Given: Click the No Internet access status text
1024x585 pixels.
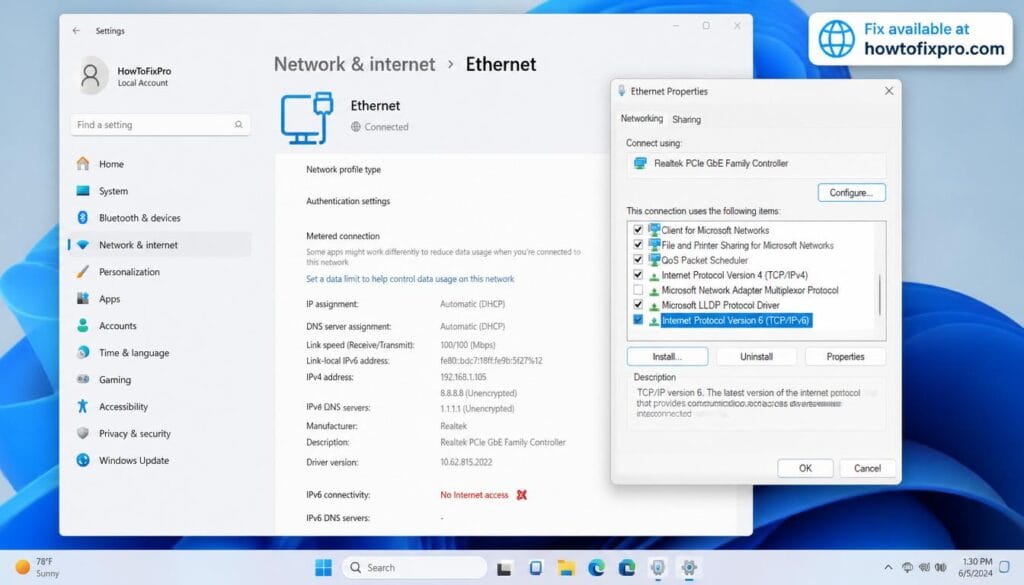Looking at the screenshot, I should (474, 495).
